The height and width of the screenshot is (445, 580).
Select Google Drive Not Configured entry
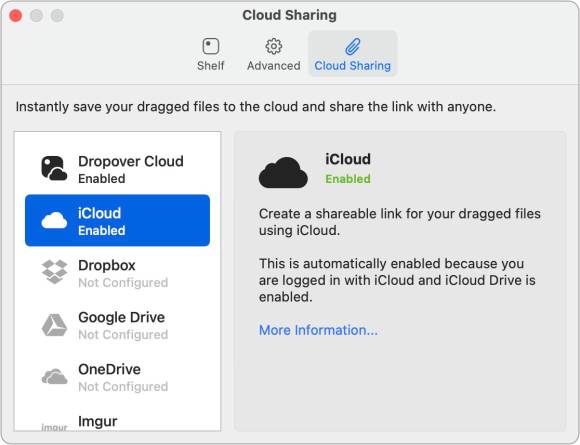(x=117, y=325)
